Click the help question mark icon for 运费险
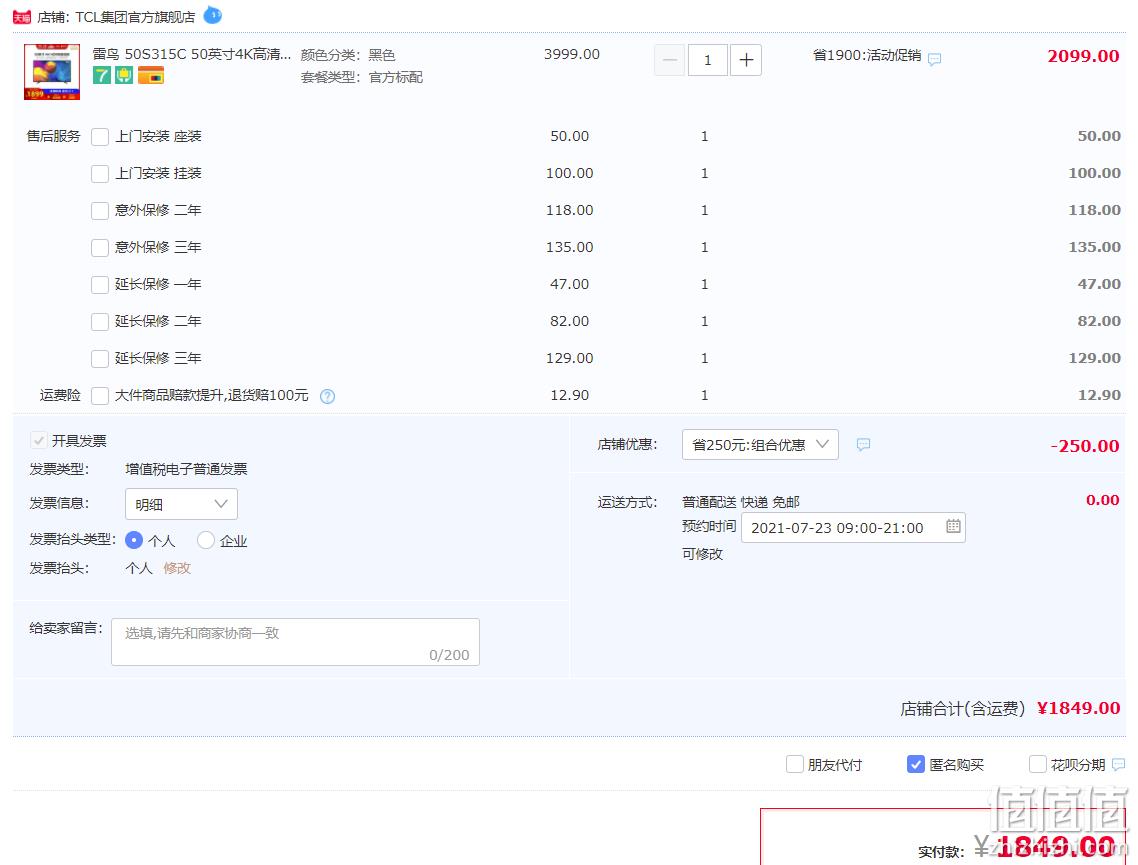 327,396
